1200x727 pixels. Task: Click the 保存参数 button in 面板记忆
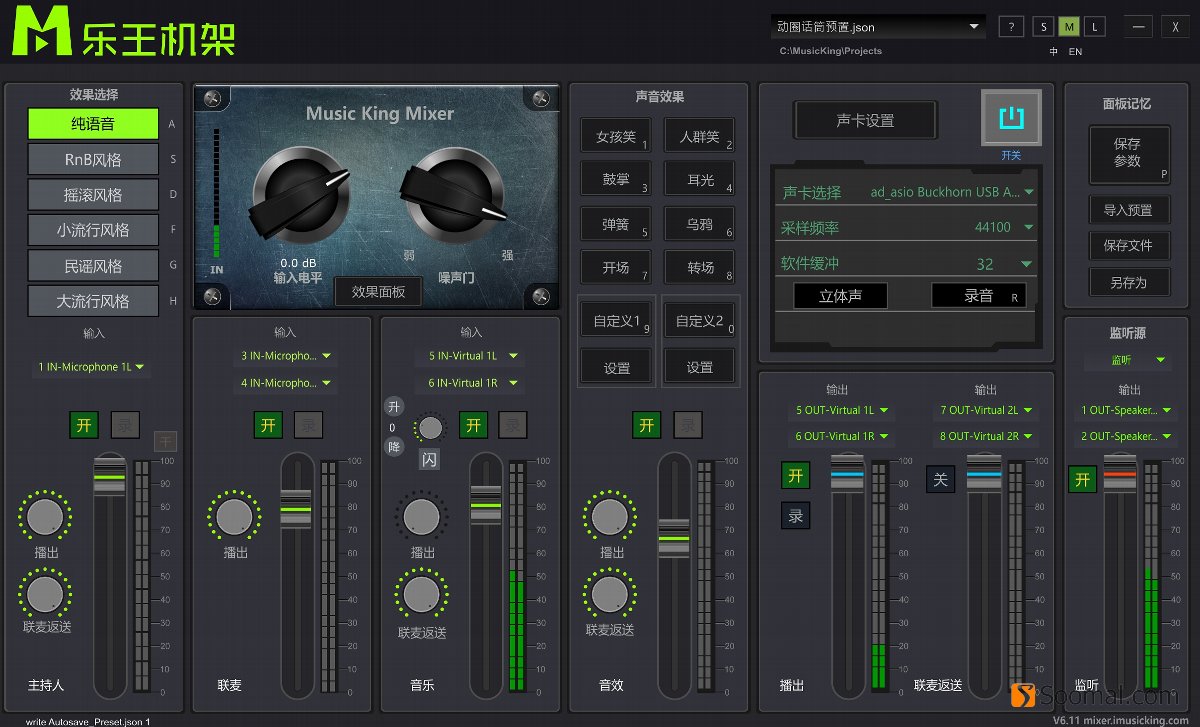[x=1129, y=156]
